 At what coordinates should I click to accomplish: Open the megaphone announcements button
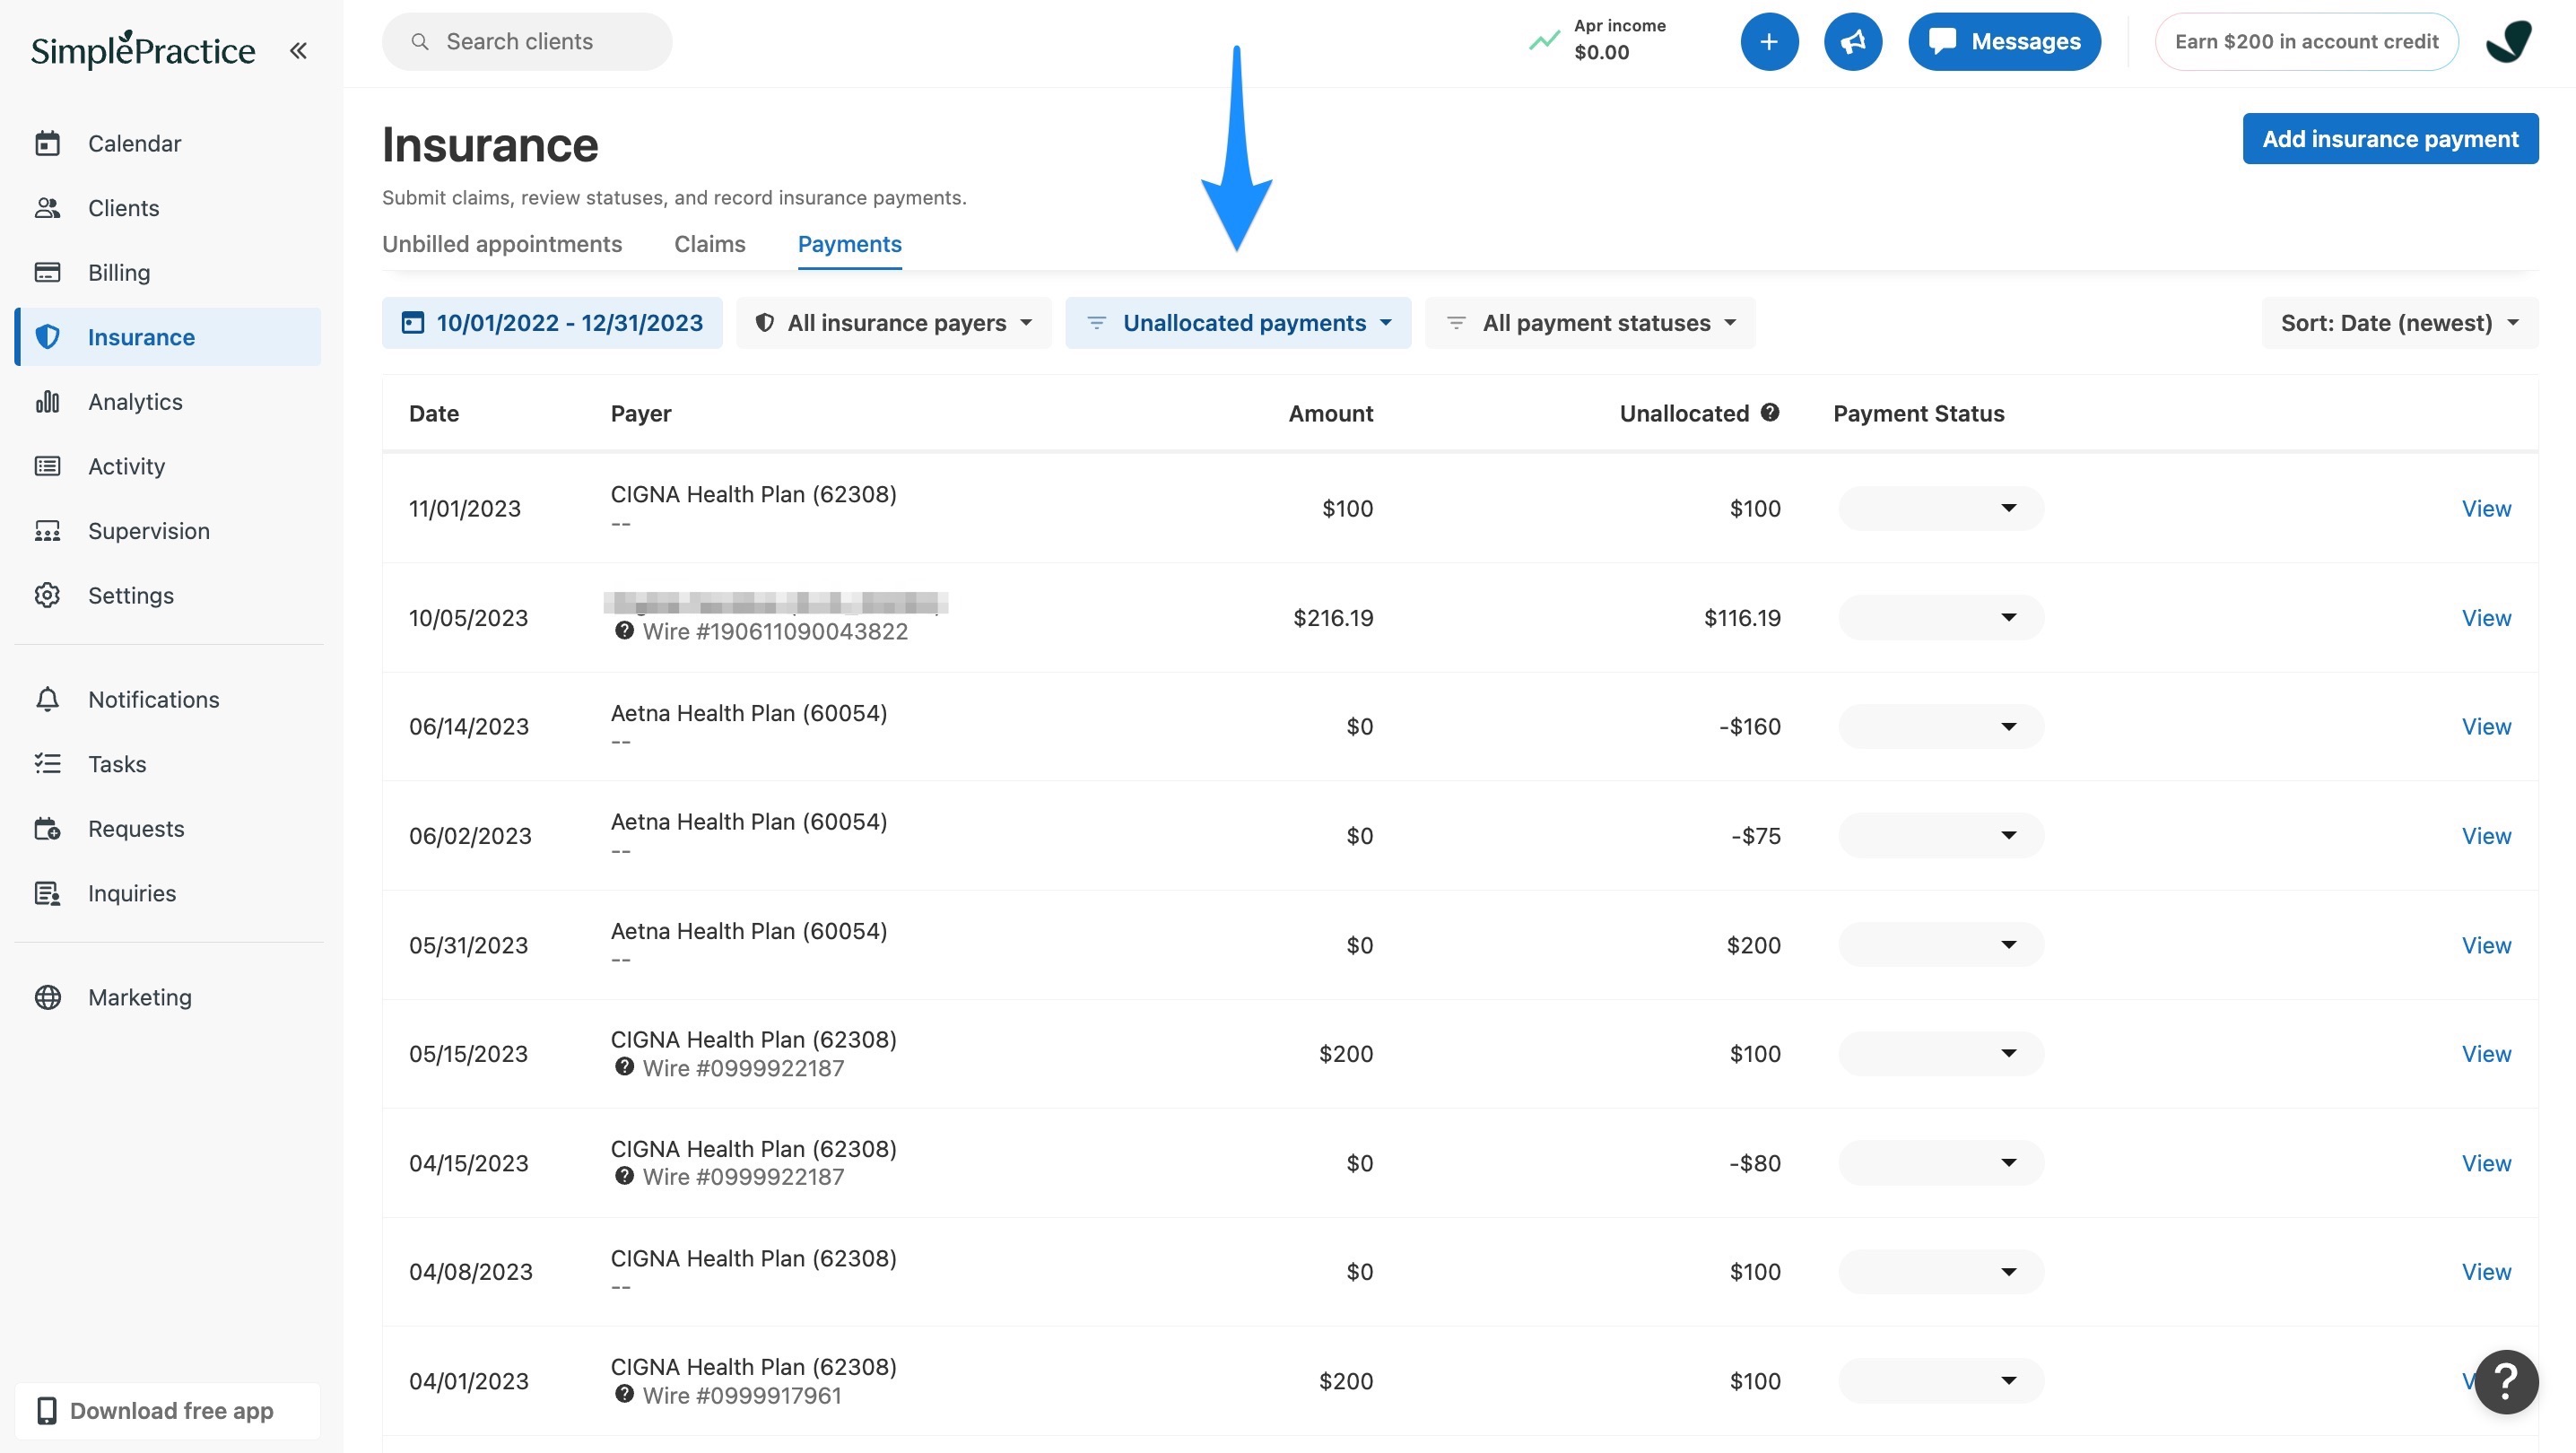click(1853, 42)
